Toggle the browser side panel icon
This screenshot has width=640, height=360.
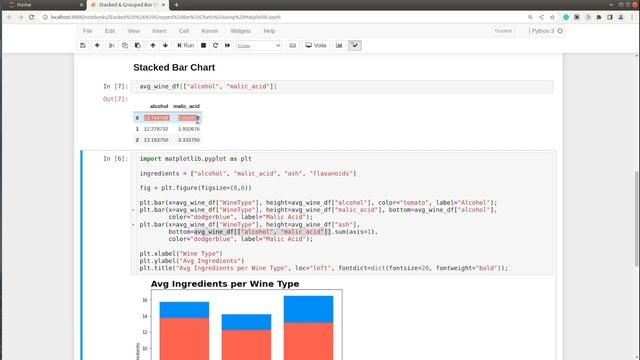[x=610, y=17]
